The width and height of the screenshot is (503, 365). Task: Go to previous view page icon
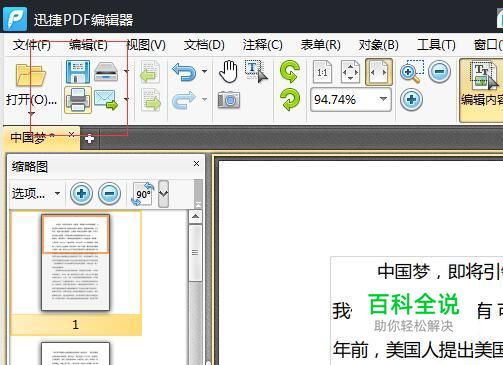pos(150,72)
